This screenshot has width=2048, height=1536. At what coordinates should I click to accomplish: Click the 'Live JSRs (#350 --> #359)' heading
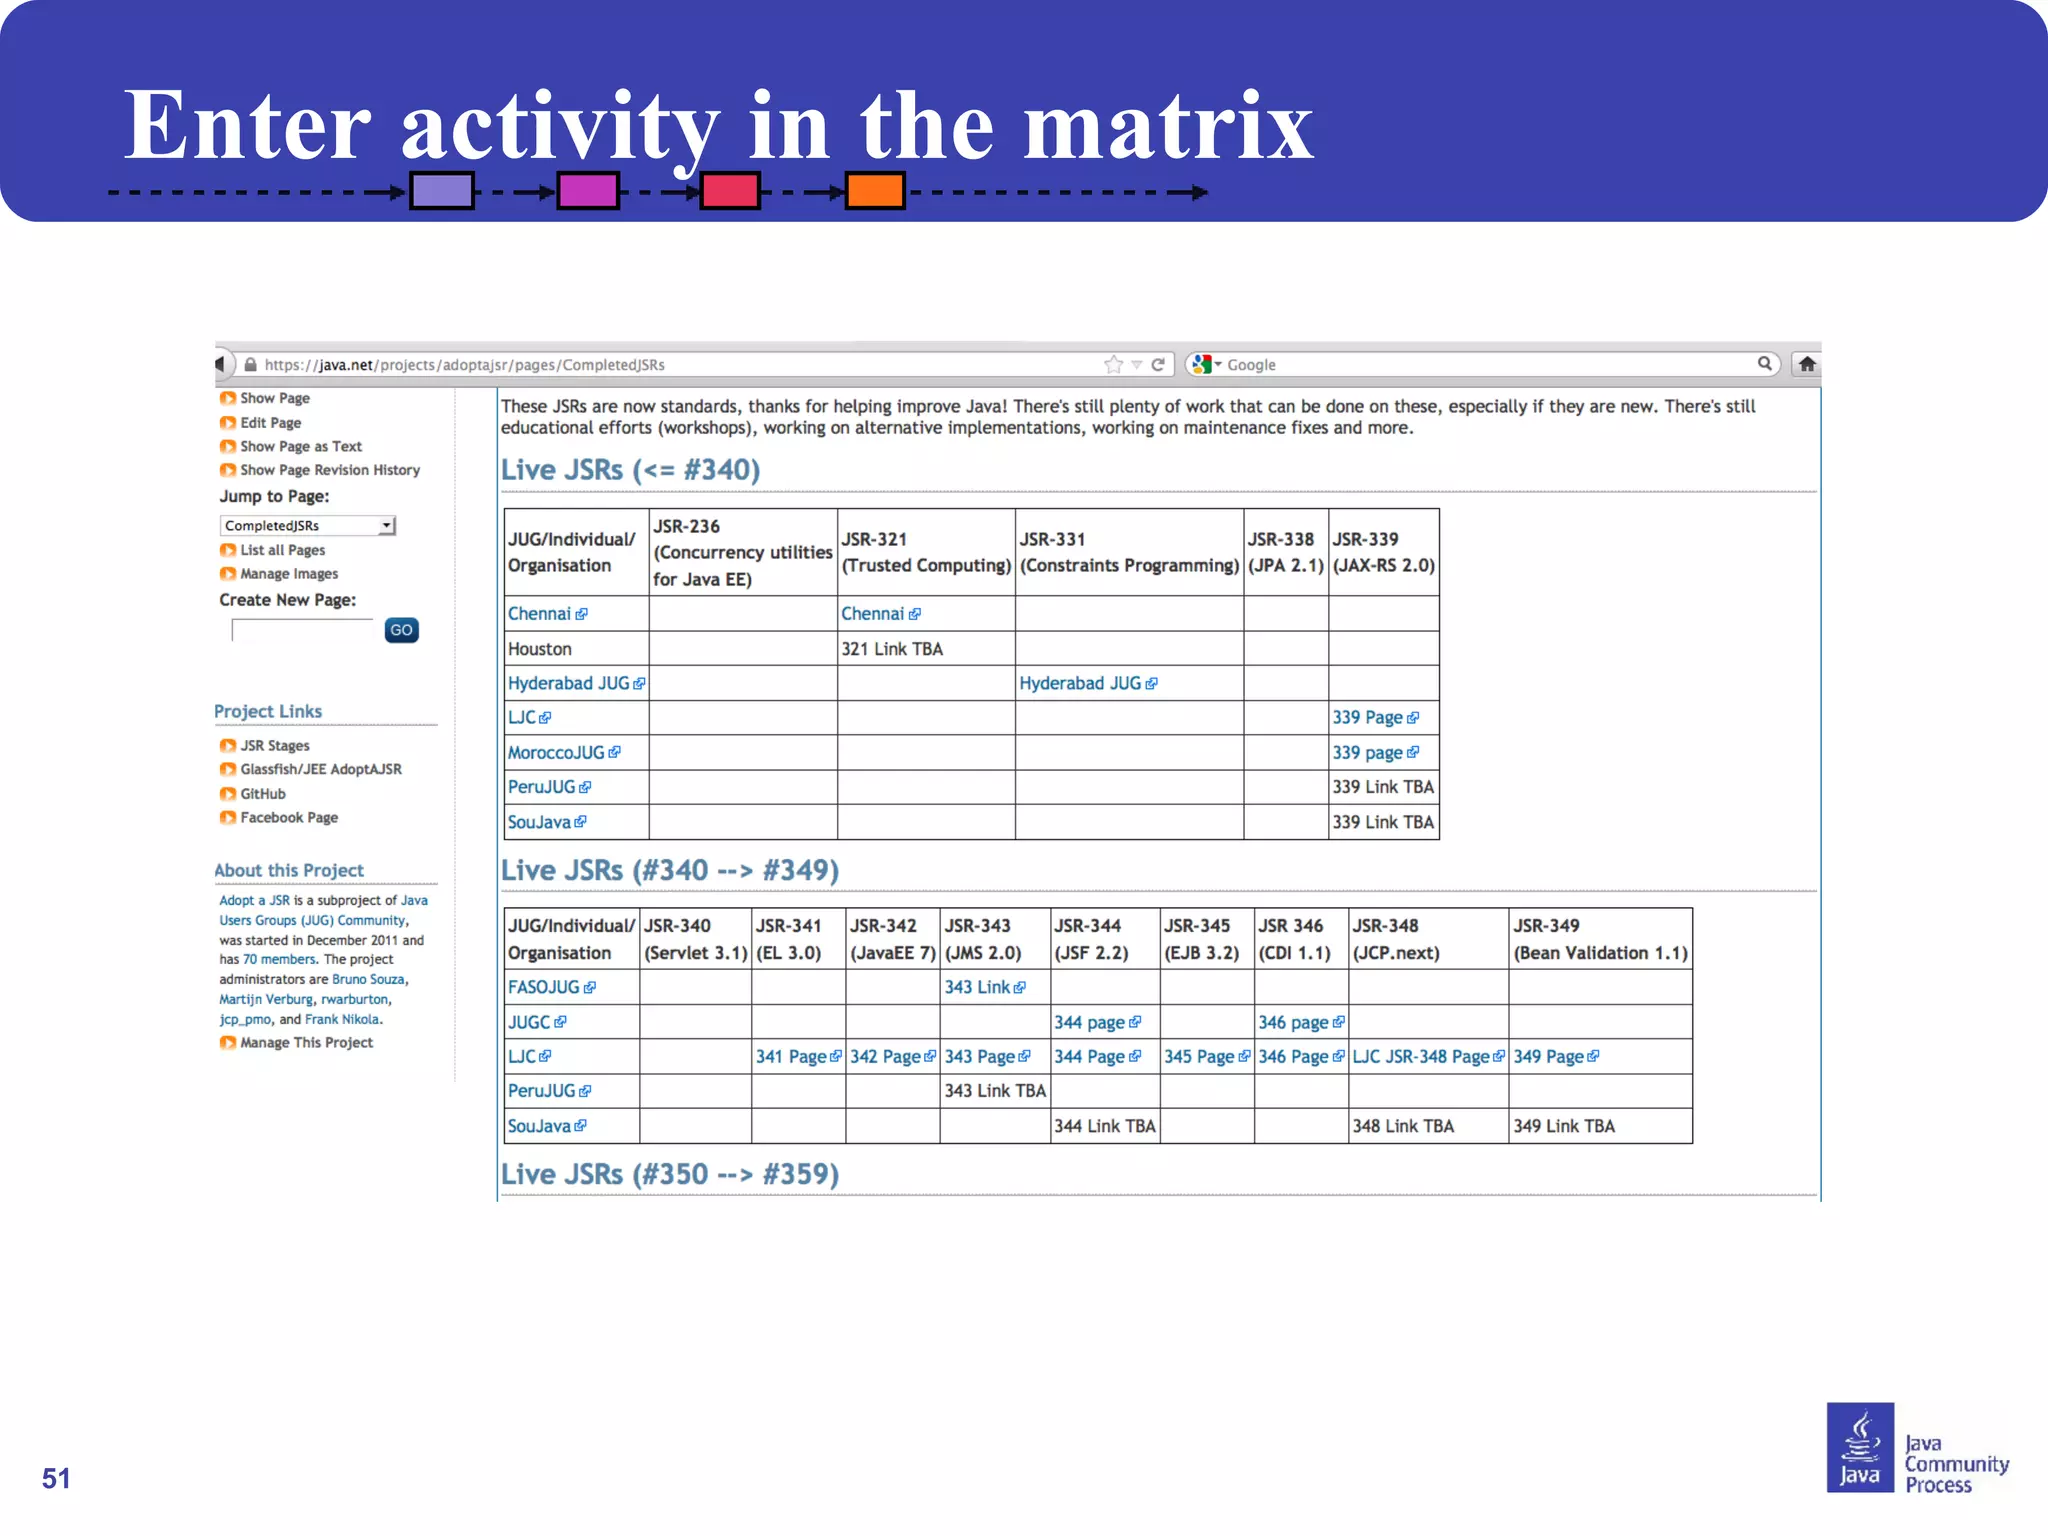(670, 1174)
